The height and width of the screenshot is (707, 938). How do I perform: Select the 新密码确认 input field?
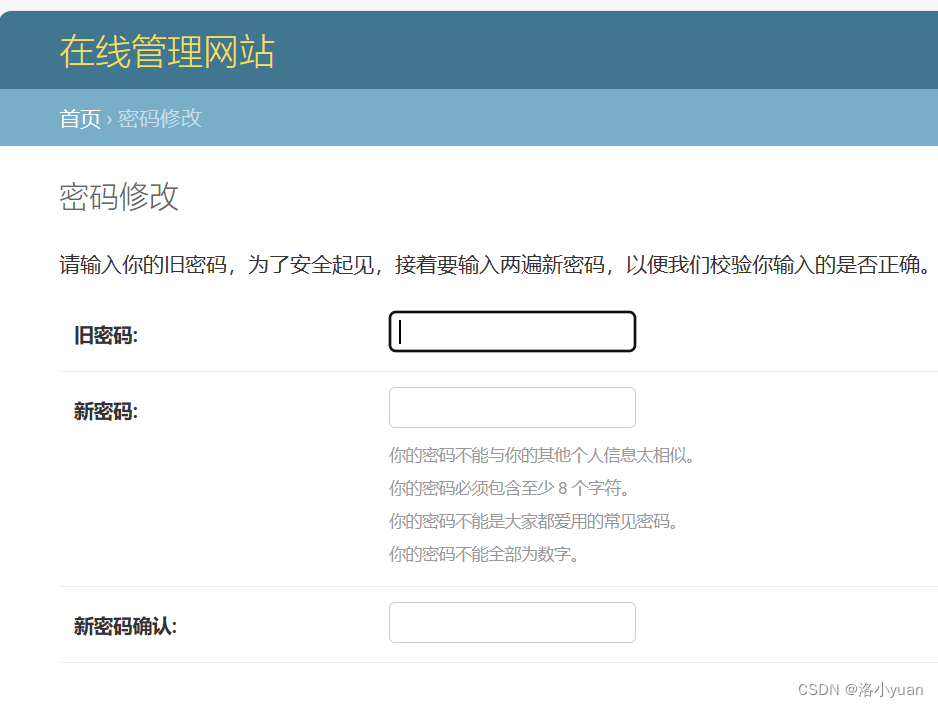point(512,623)
